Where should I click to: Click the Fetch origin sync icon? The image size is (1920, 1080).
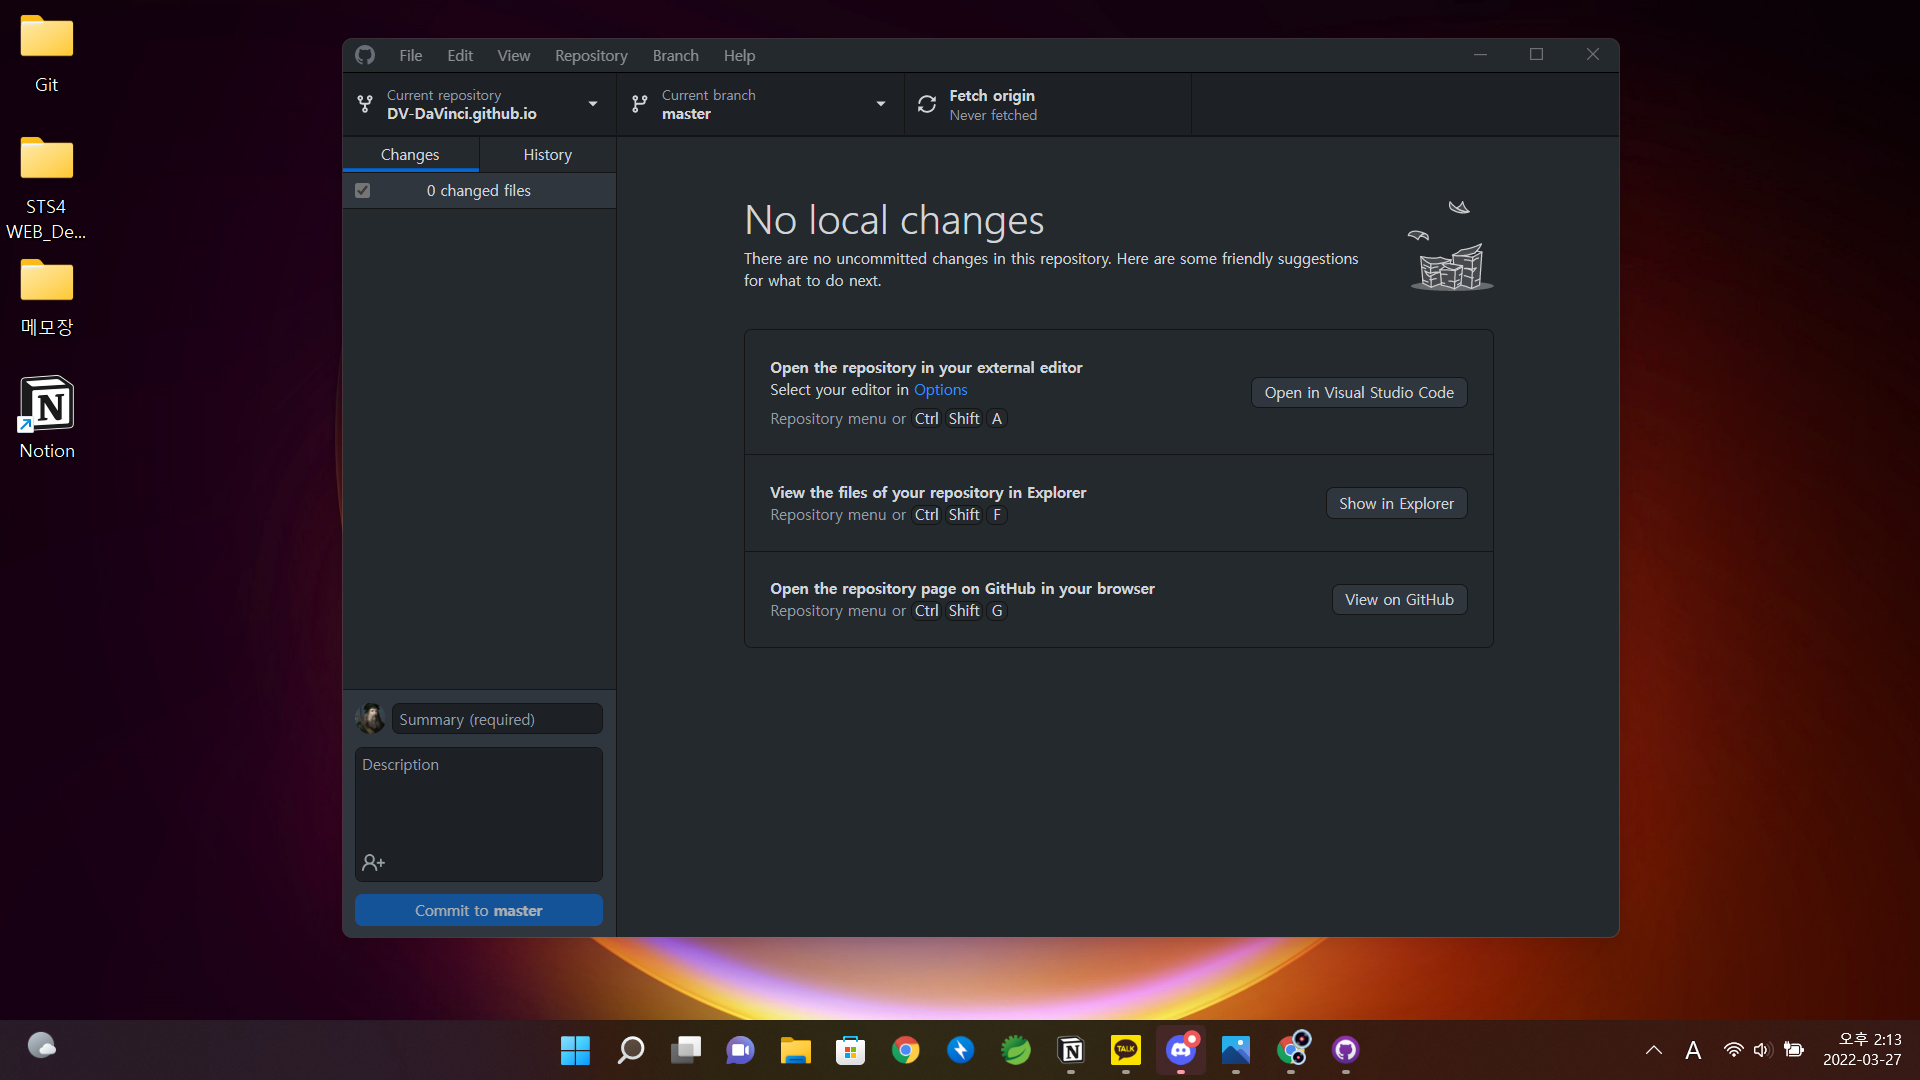927,104
